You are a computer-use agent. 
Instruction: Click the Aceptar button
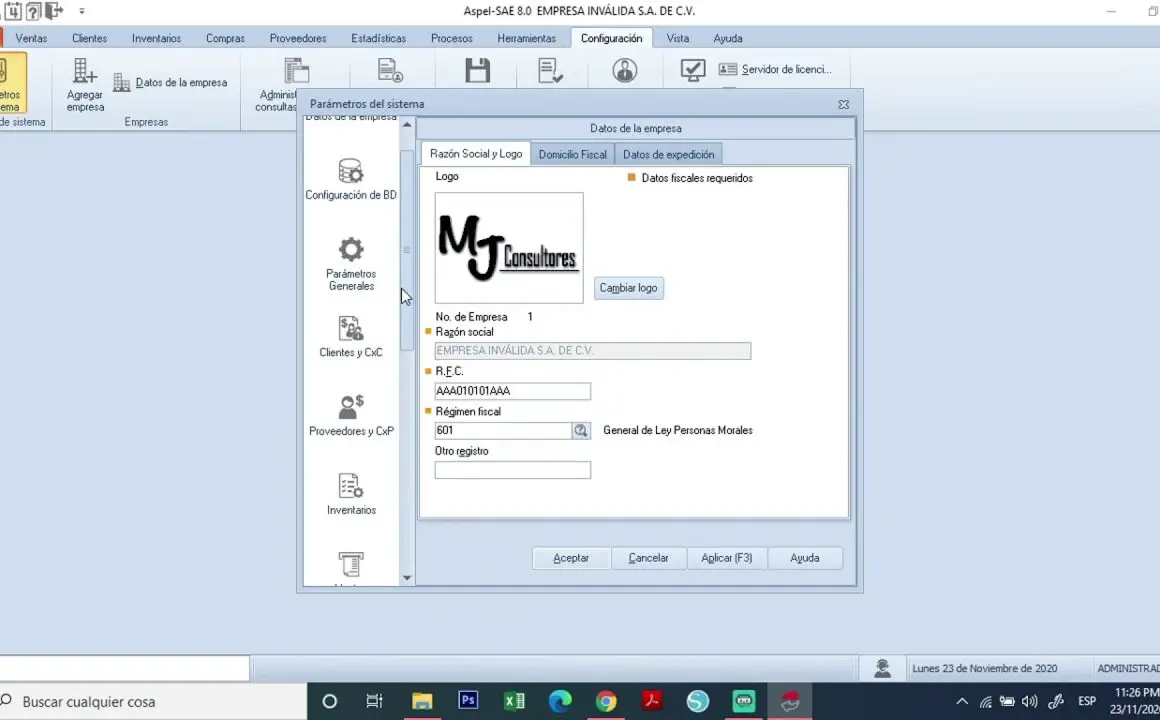tap(571, 558)
